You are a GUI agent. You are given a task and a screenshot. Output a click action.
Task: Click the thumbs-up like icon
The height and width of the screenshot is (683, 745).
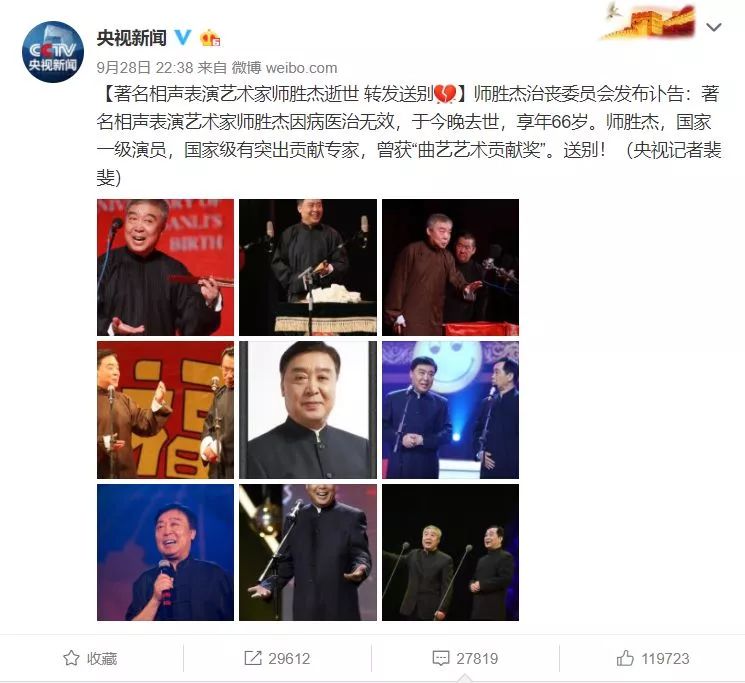[x=625, y=658]
